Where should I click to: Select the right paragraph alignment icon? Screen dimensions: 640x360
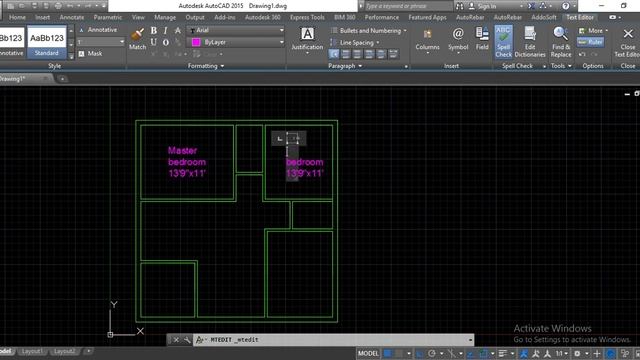[369, 54]
